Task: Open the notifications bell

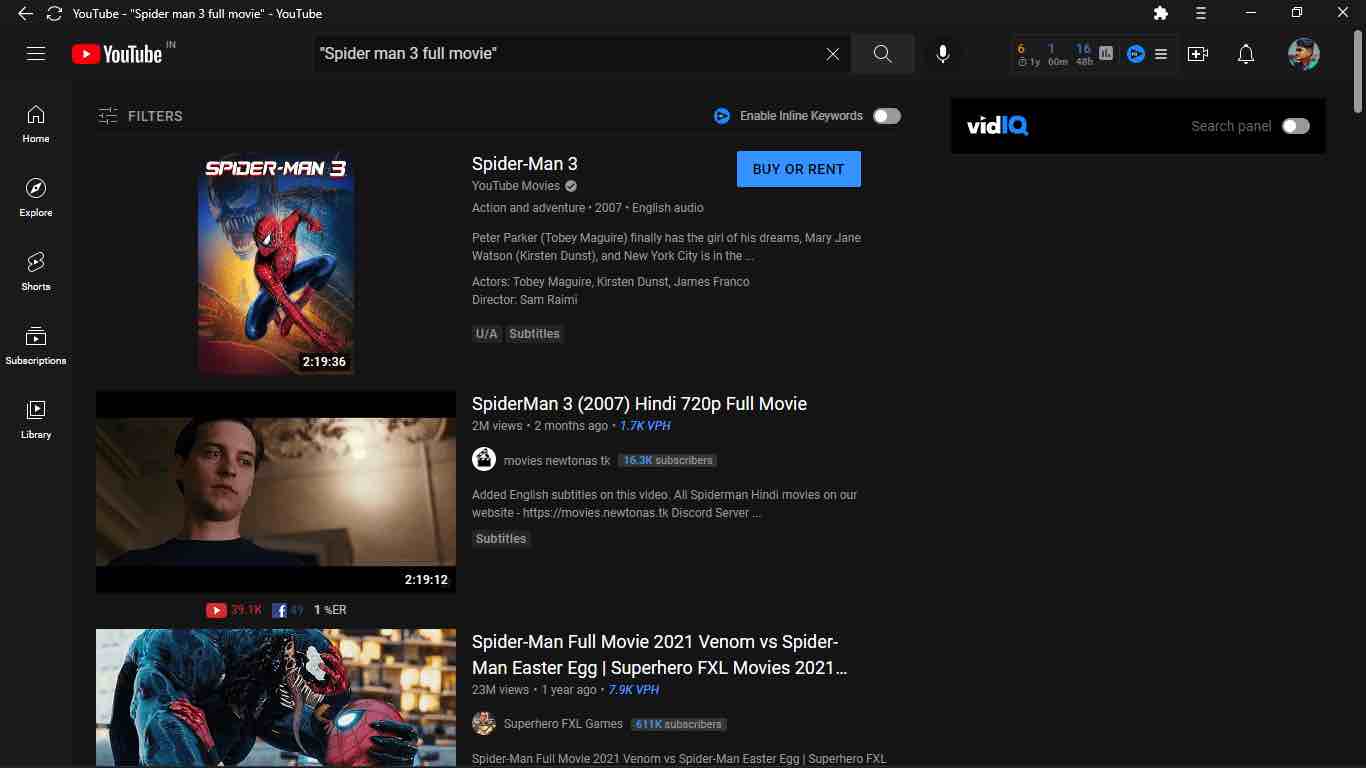Action: [x=1246, y=54]
